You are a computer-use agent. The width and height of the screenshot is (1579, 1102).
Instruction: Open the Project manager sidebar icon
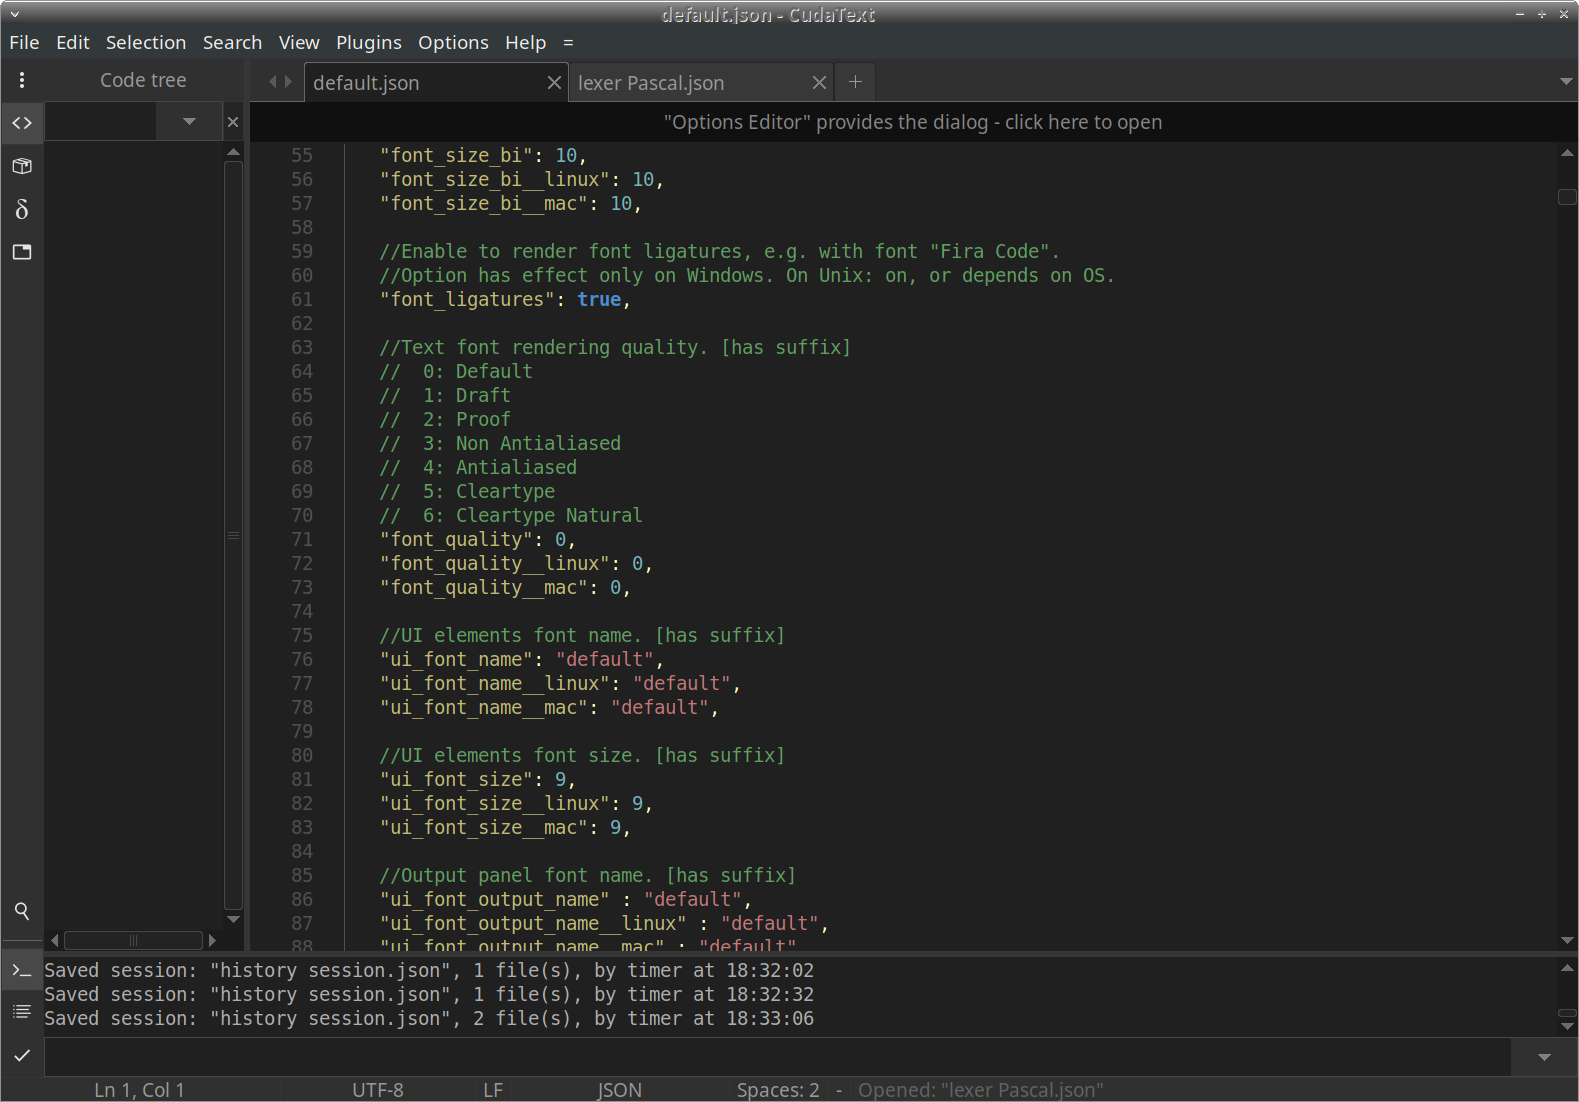(22, 166)
